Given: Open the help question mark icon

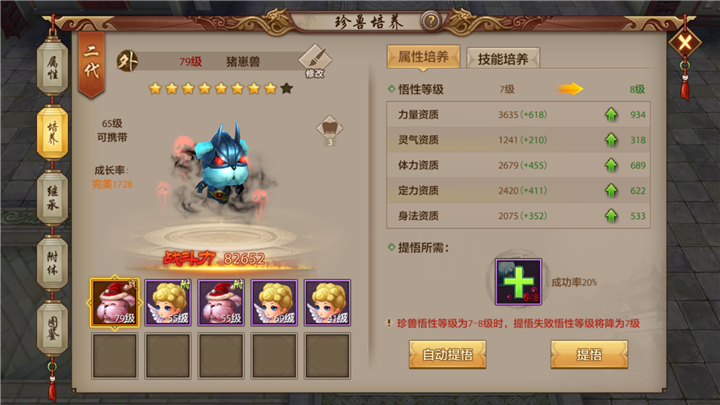Looking at the screenshot, I should 431,21.
